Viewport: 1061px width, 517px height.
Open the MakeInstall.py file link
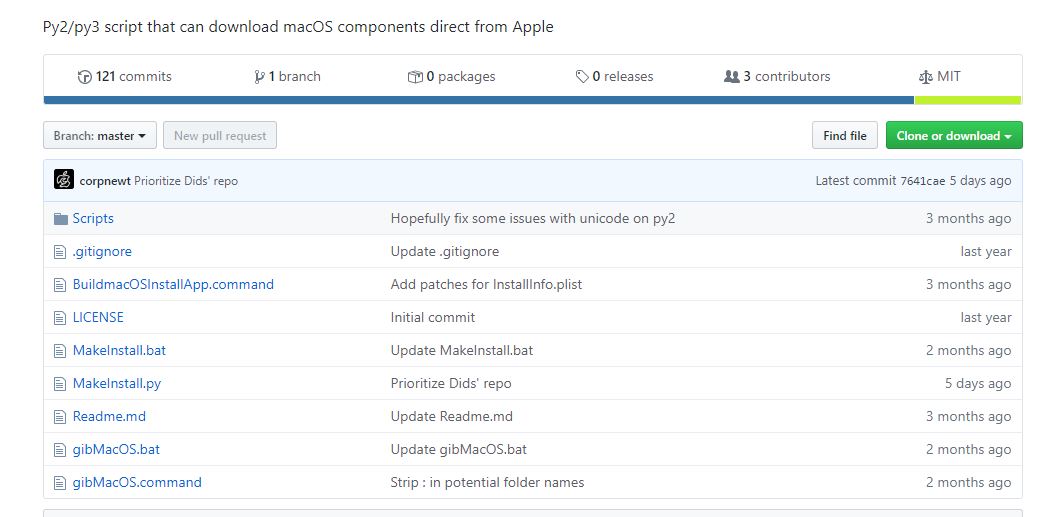(117, 383)
